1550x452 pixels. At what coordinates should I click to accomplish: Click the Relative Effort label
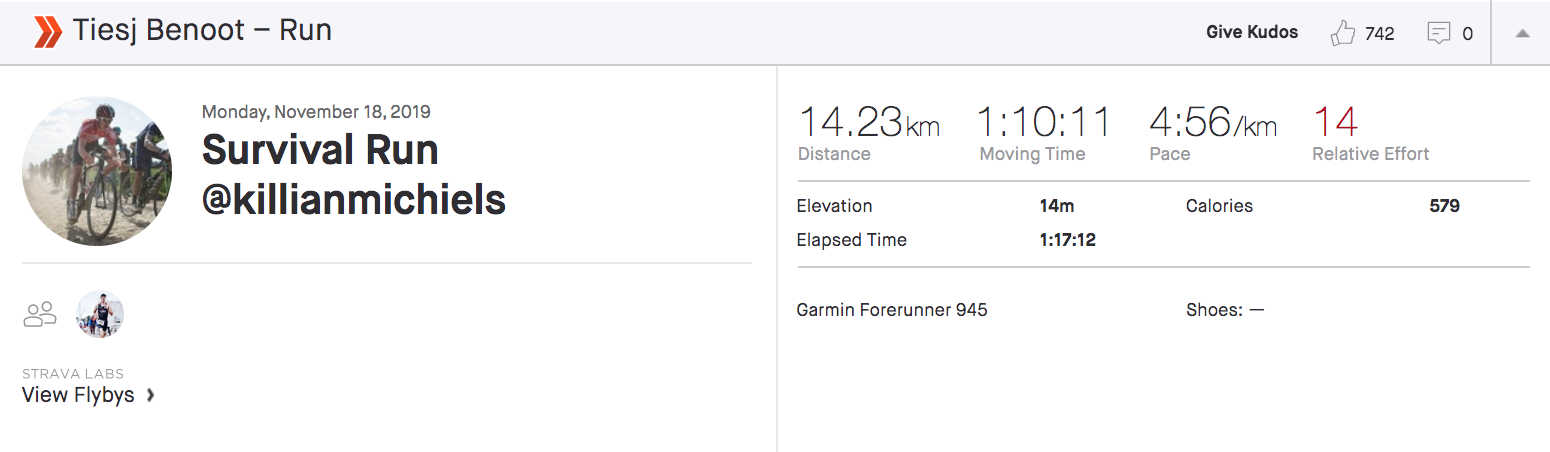(x=1371, y=154)
